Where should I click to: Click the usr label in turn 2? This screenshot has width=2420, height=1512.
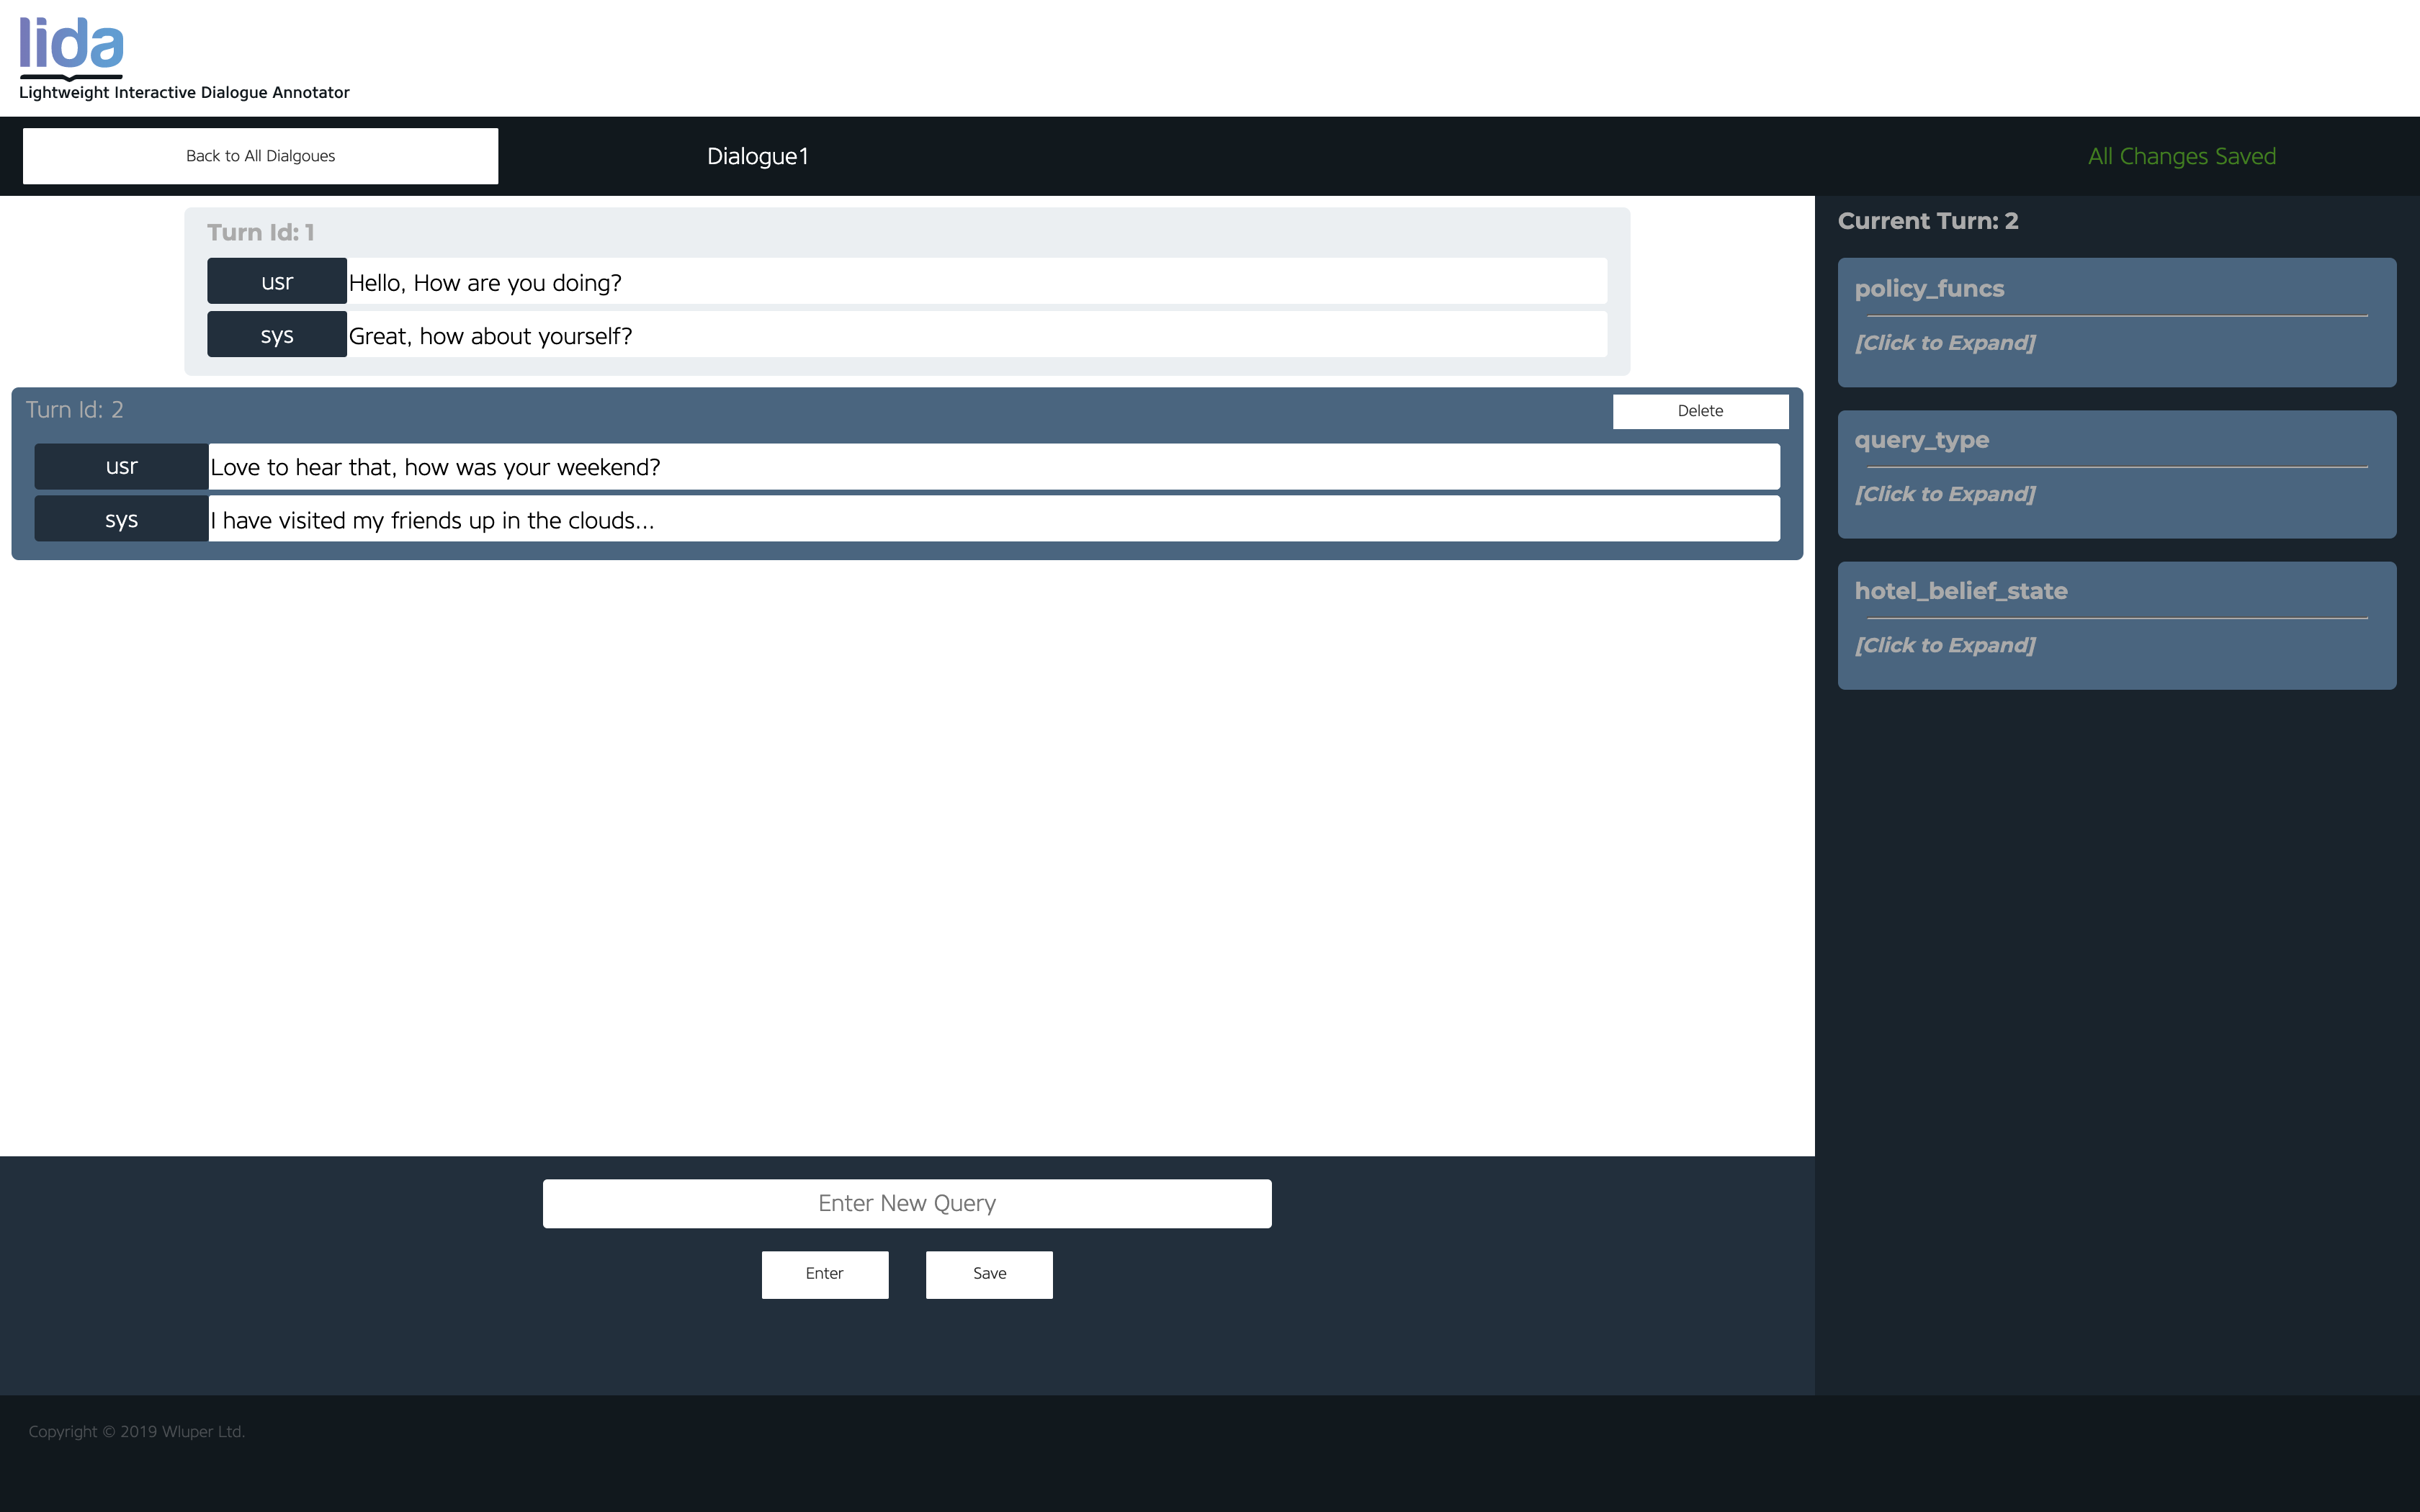121,467
